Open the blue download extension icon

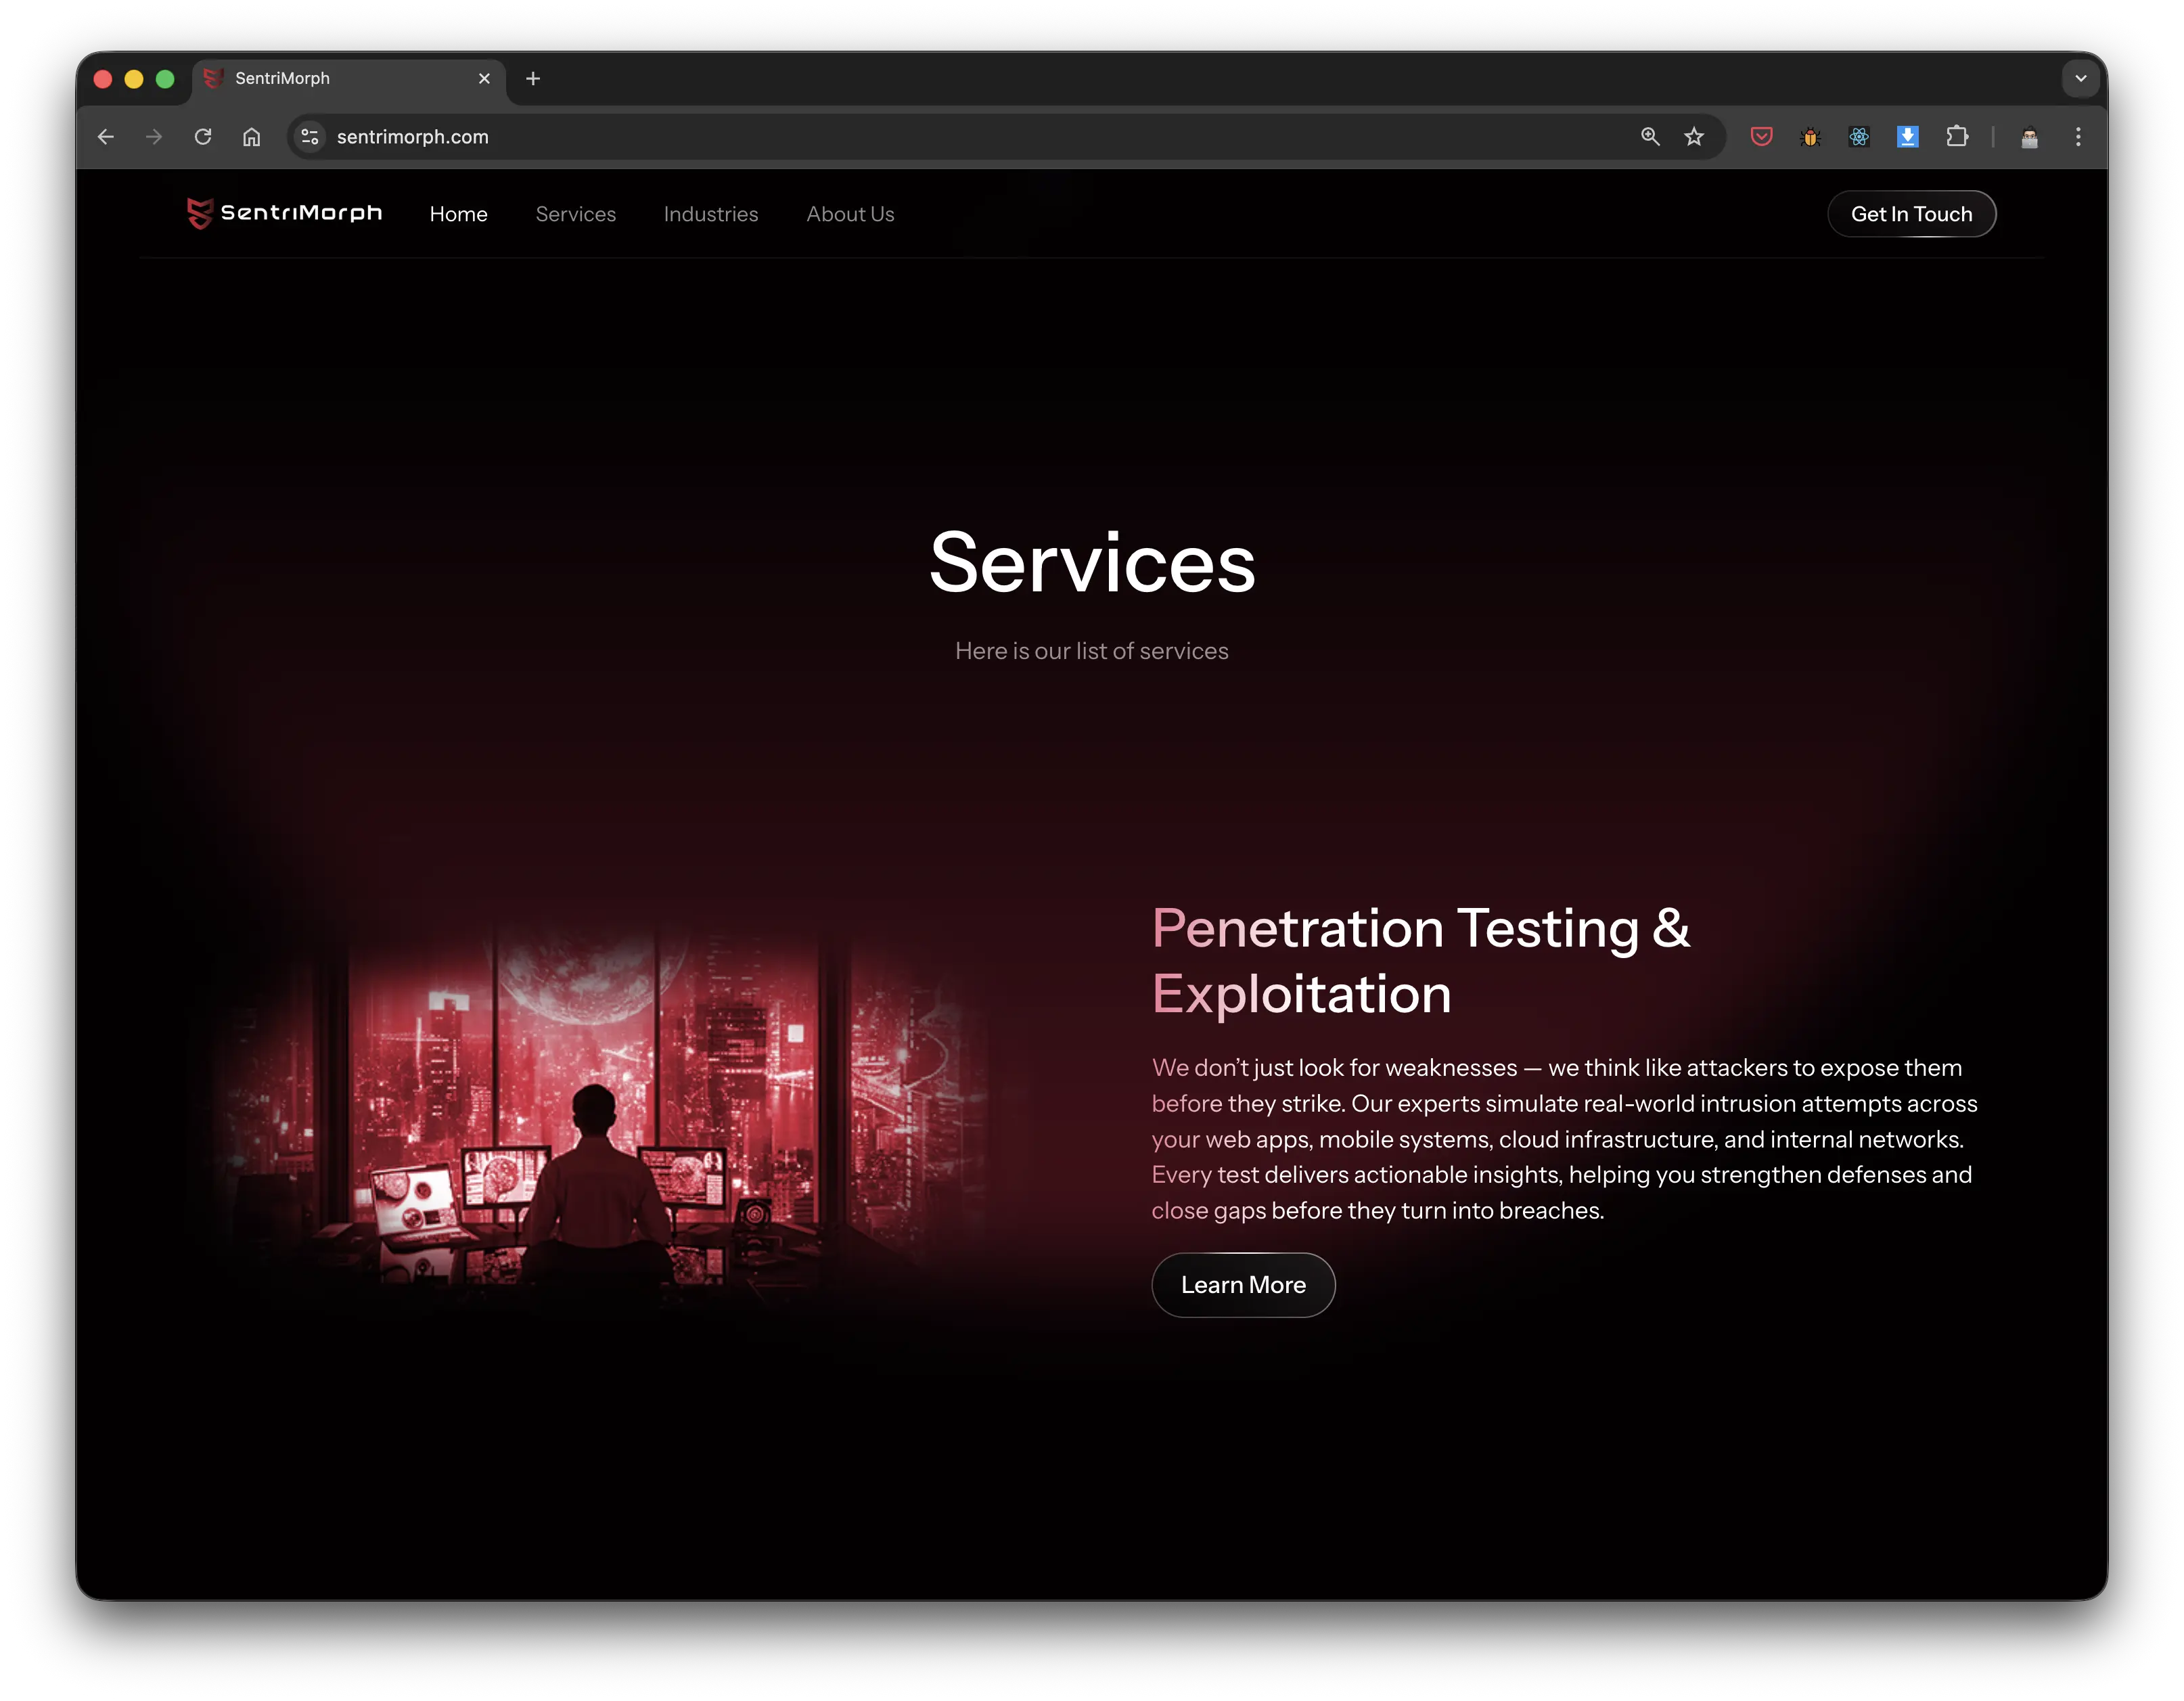coord(1908,137)
